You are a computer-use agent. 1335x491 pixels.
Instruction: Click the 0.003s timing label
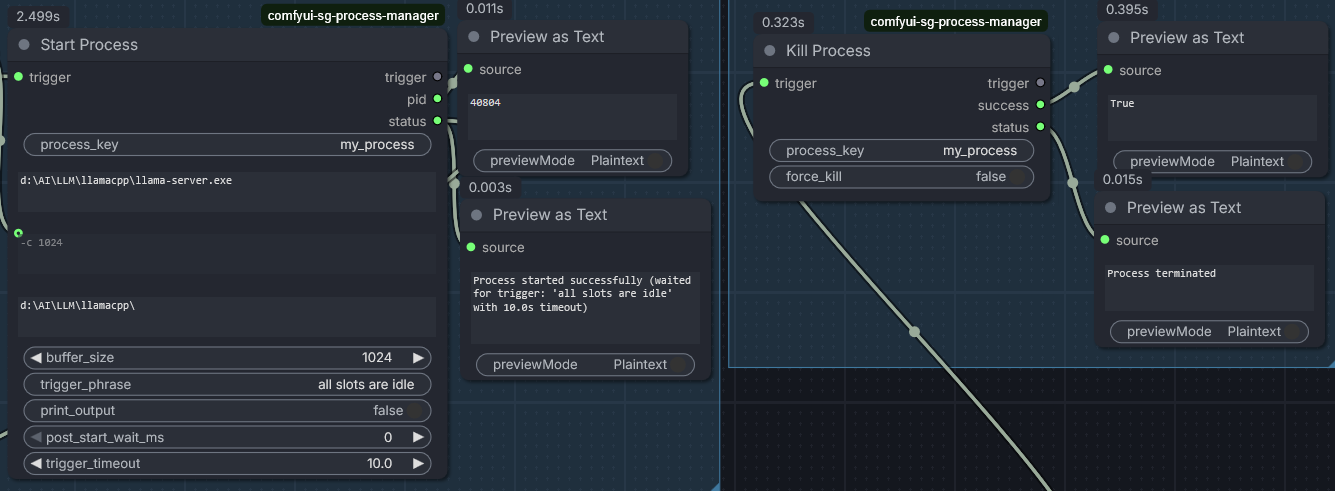(x=490, y=187)
